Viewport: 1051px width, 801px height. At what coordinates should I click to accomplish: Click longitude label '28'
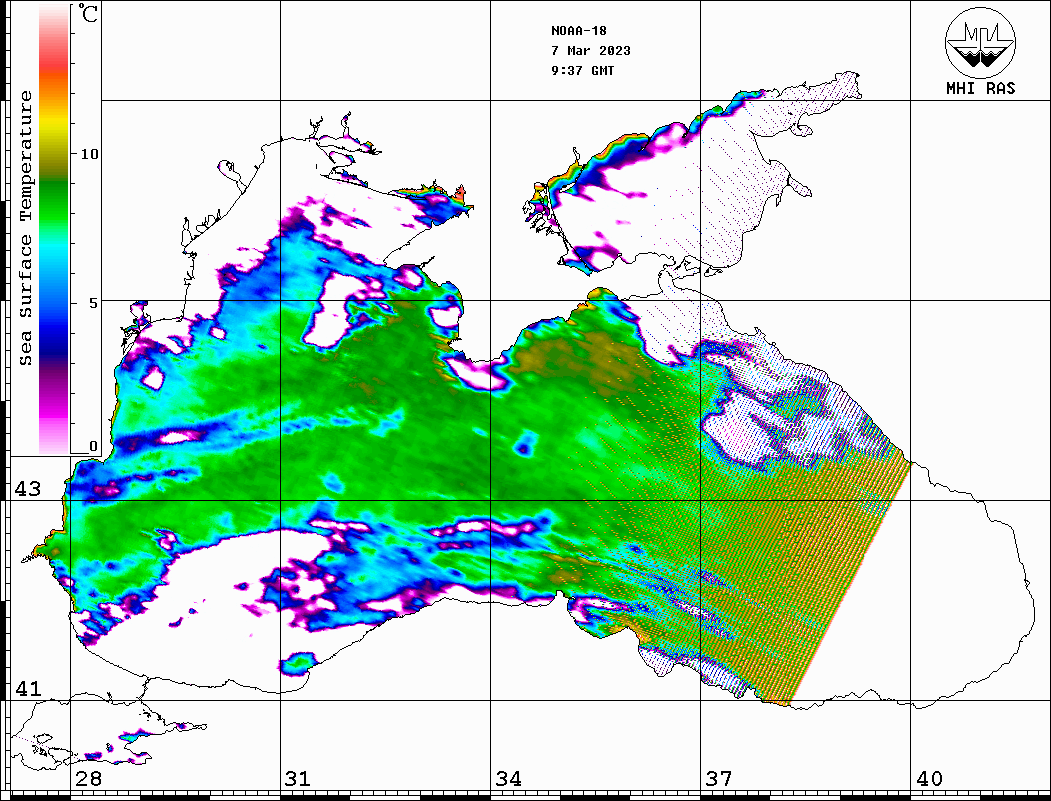point(88,779)
